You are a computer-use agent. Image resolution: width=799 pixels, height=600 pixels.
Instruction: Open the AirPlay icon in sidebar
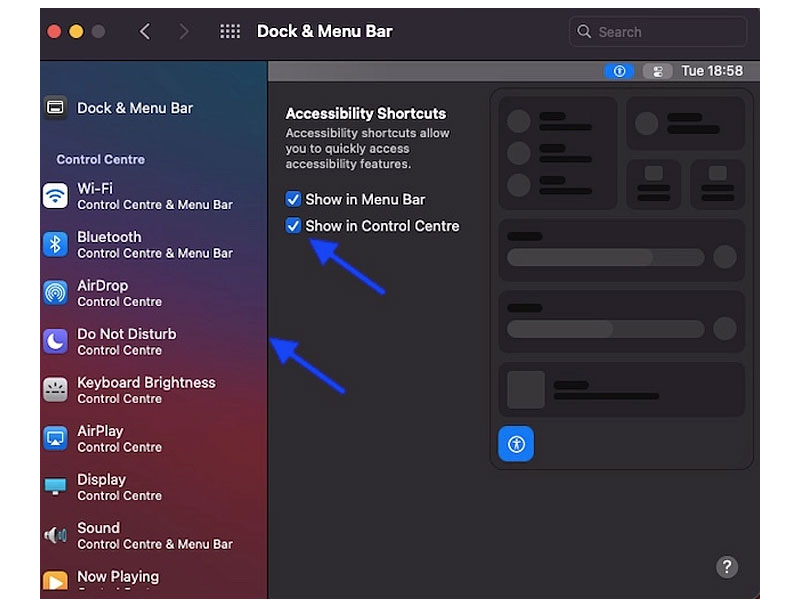[x=55, y=438]
